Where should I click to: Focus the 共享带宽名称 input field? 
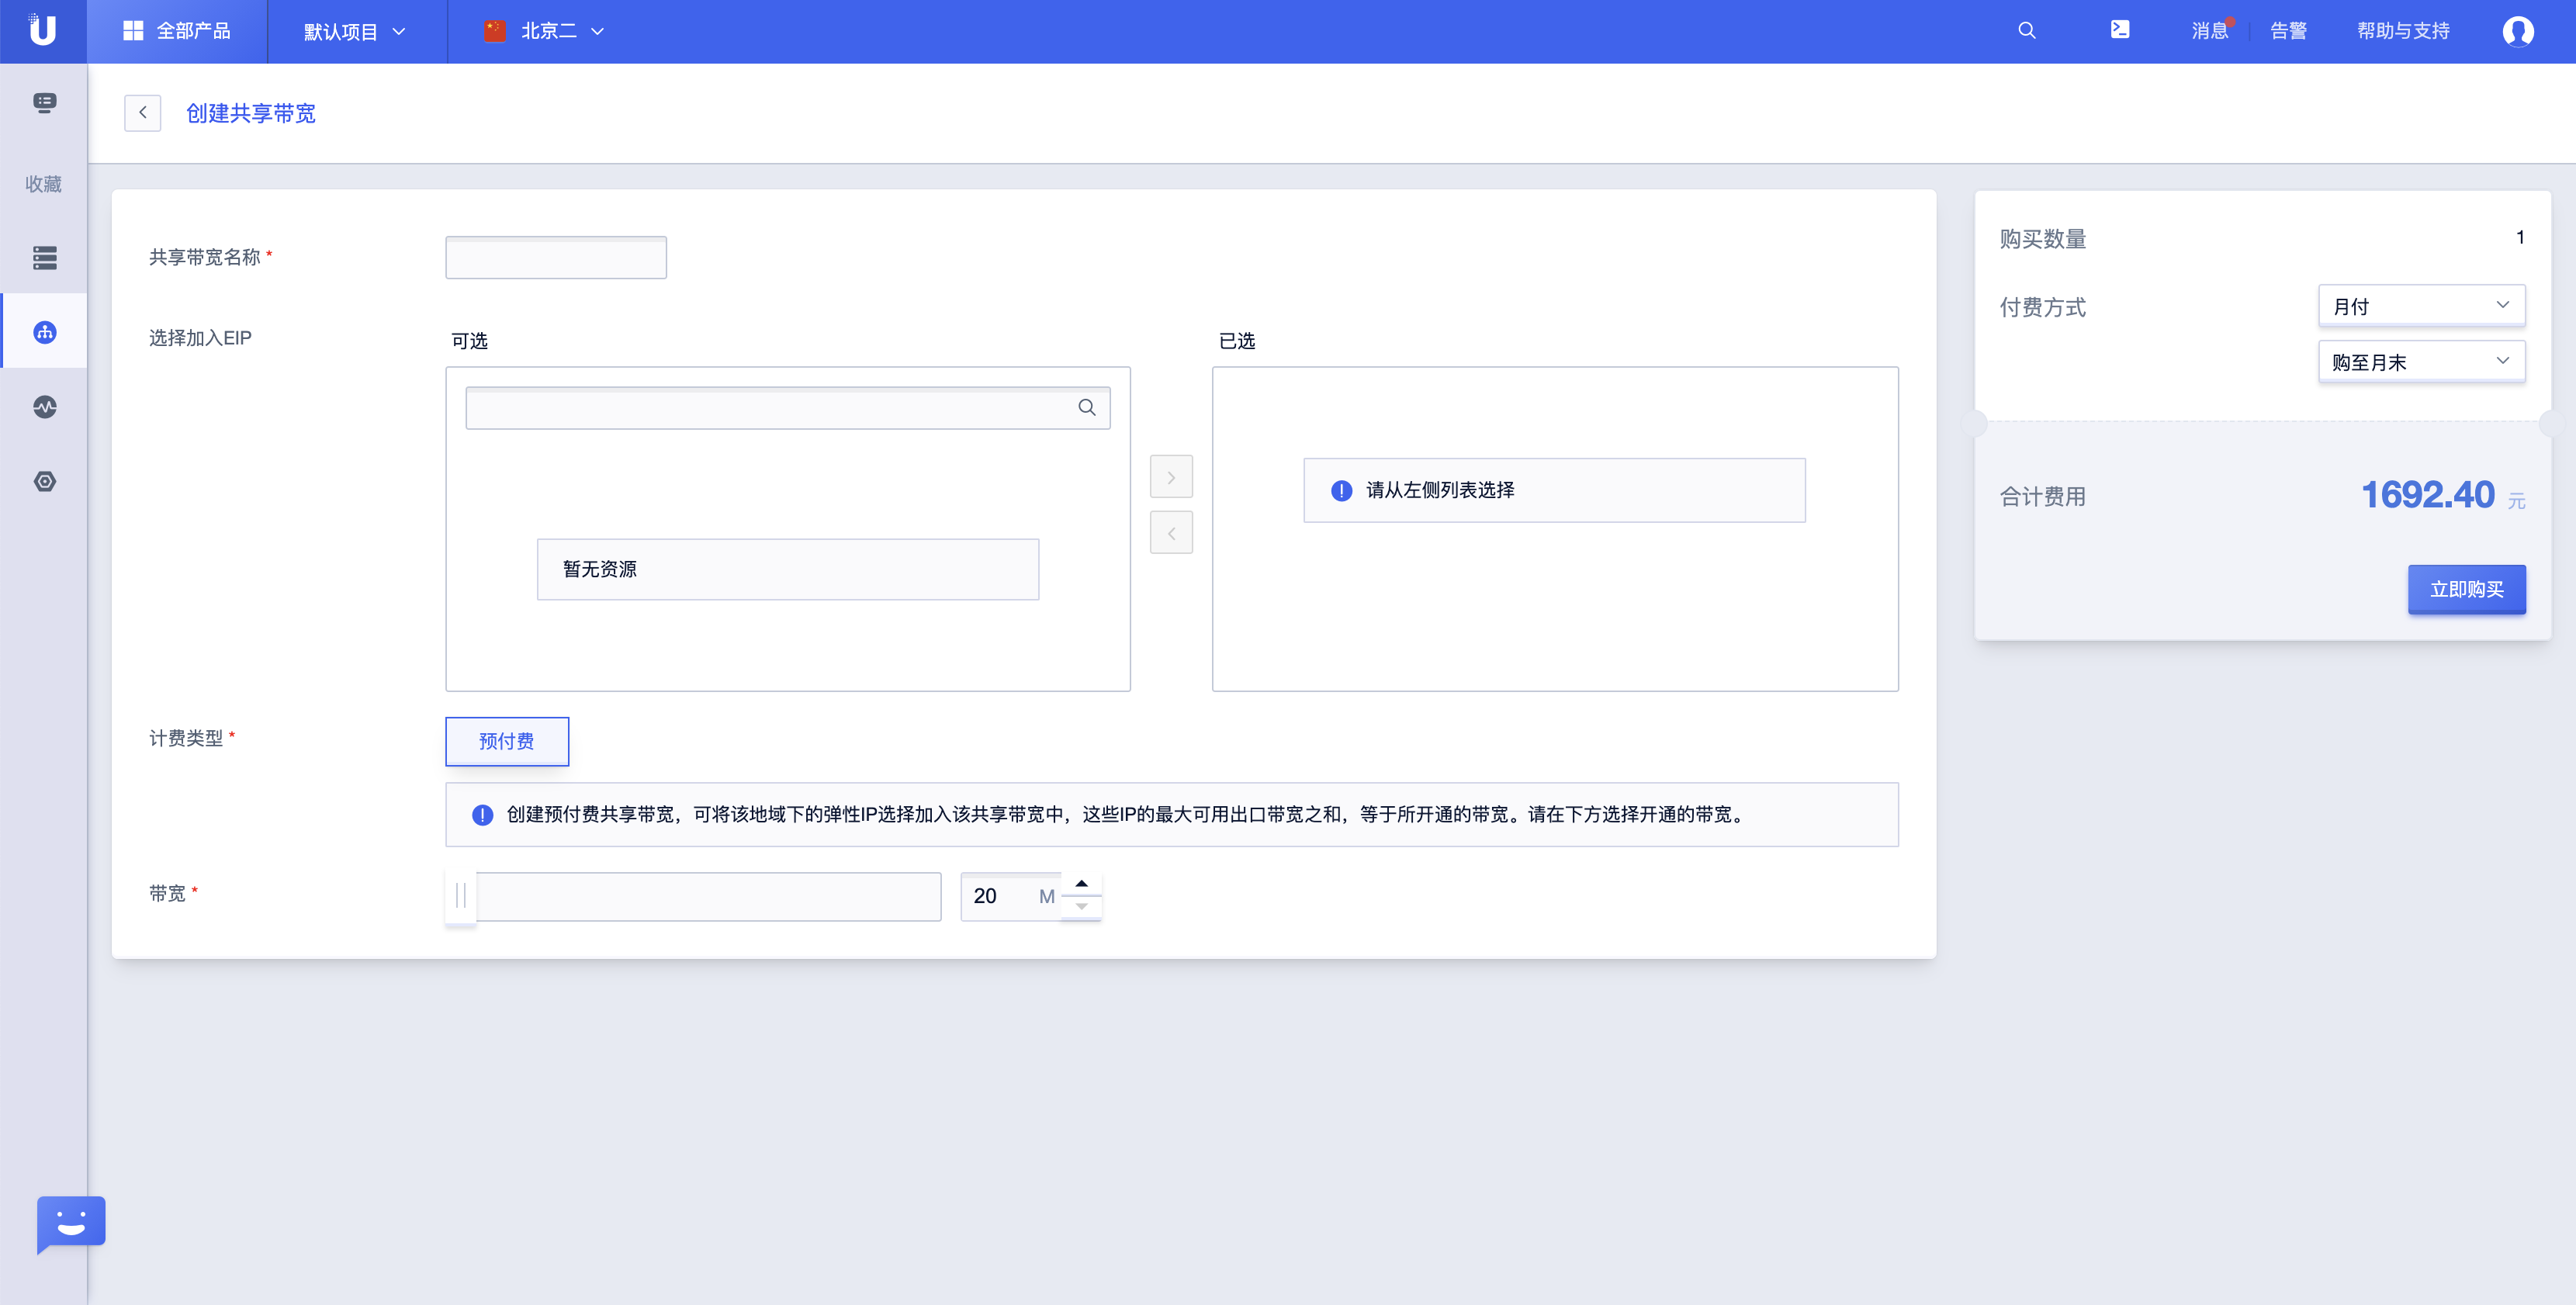pos(556,258)
